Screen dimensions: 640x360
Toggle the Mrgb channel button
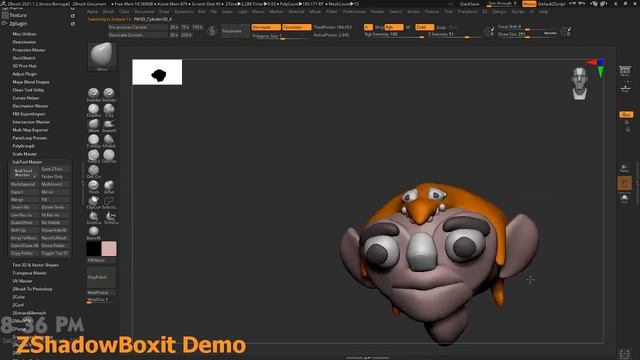379,27
